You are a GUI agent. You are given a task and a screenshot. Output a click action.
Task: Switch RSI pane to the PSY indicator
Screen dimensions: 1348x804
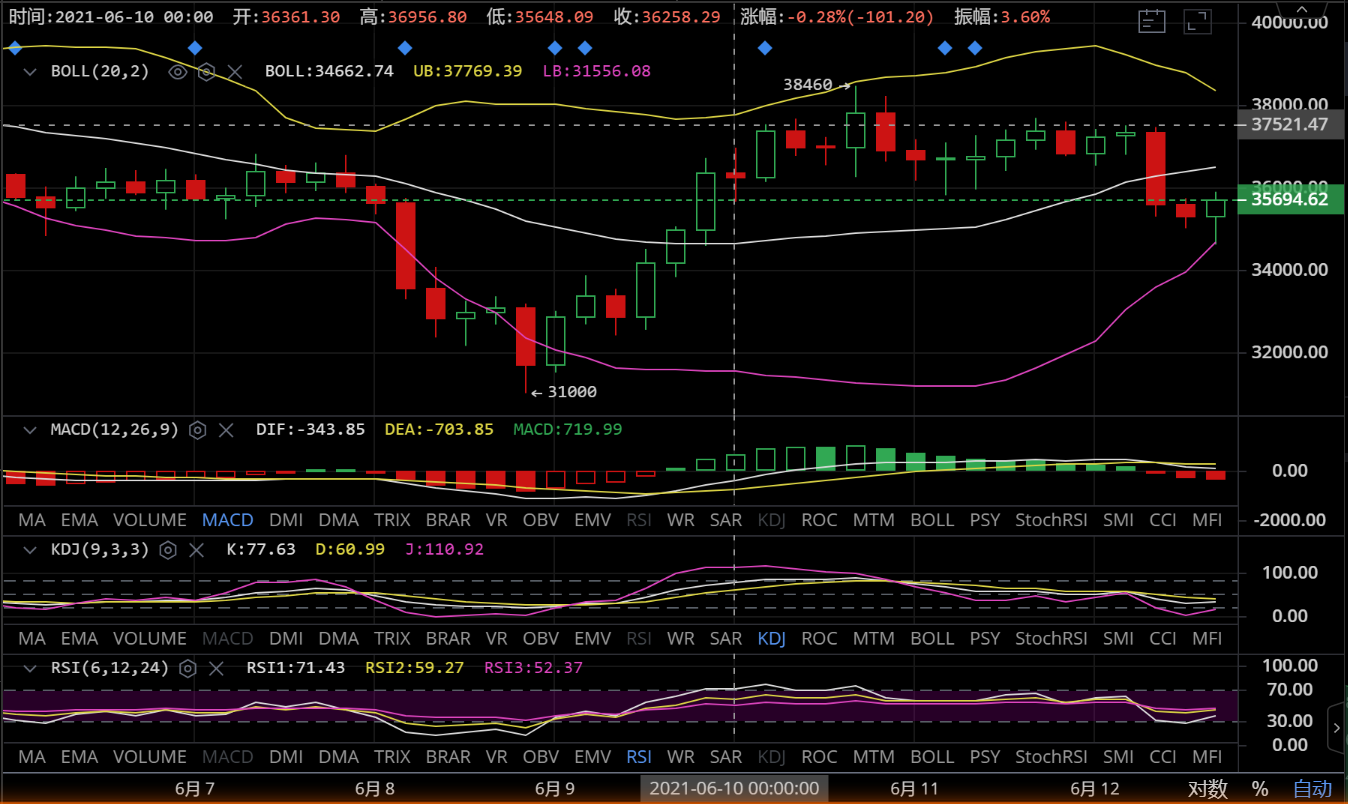(985, 757)
